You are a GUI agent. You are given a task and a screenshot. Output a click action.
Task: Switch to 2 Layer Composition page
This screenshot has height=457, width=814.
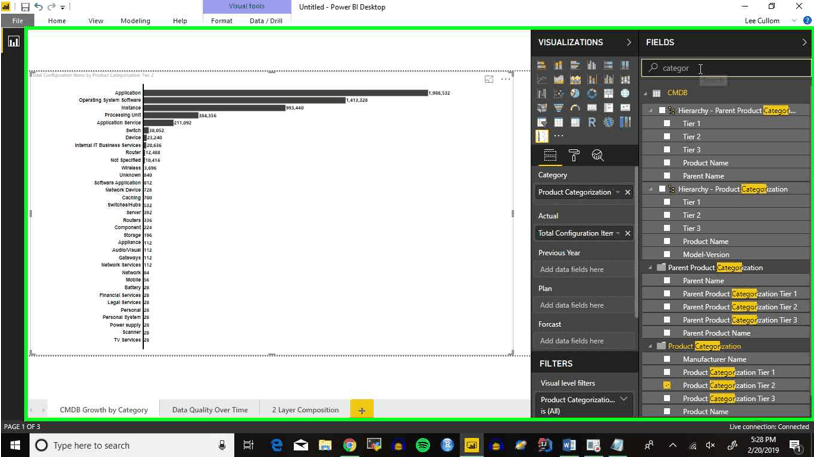pyautogui.click(x=305, y=410)
